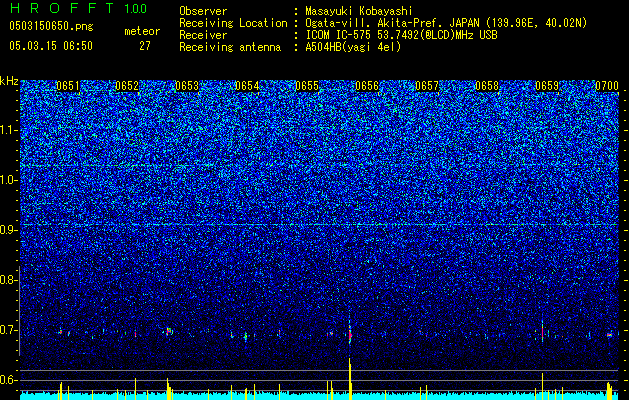Viewport: 629px width, 400px height.
Task: Click the 0654 time marker
Action: point(247,86)
